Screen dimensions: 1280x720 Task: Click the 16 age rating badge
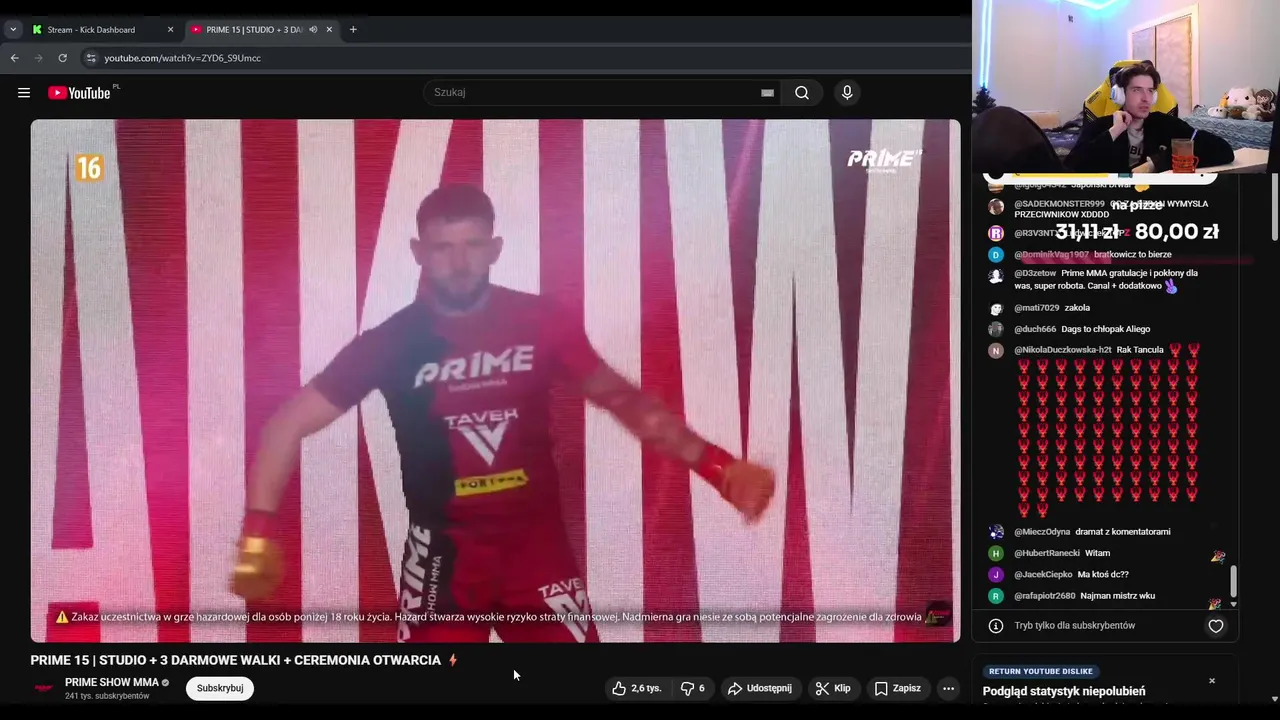point(88,168)
